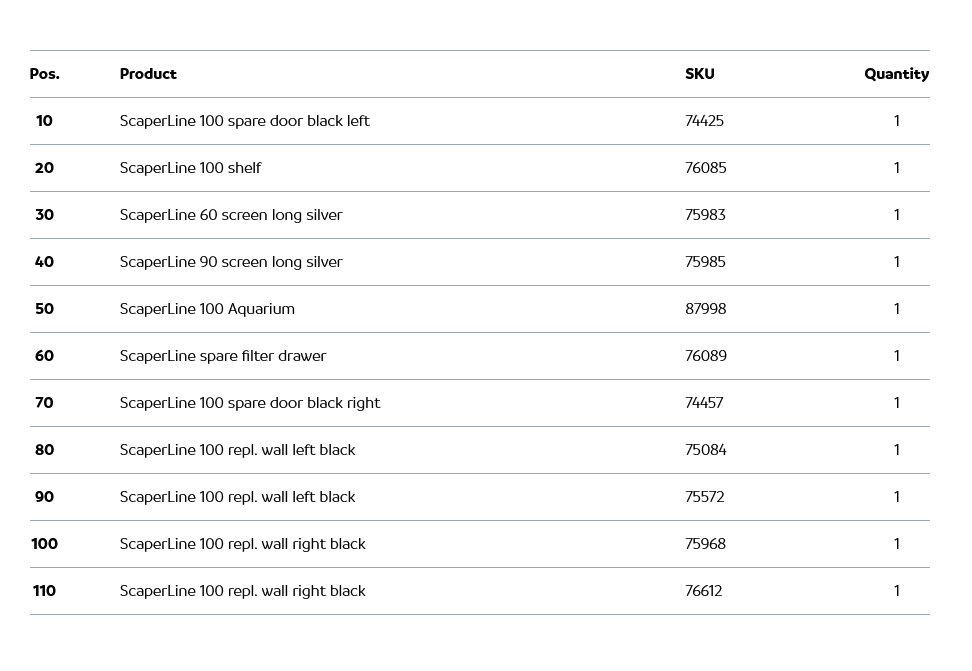
Task: Click SKU number 75084
Action: (706, 450)
